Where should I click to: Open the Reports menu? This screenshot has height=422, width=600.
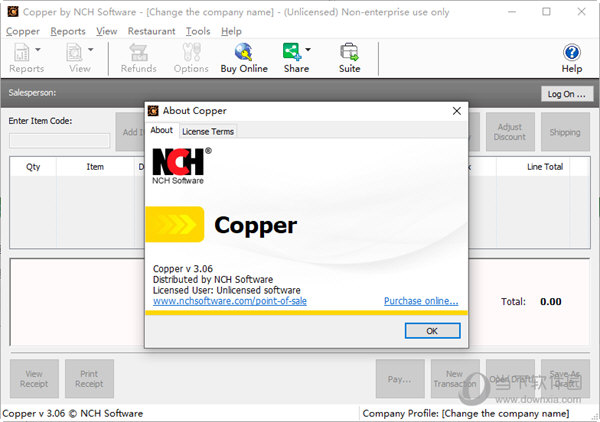coord(68,31)
